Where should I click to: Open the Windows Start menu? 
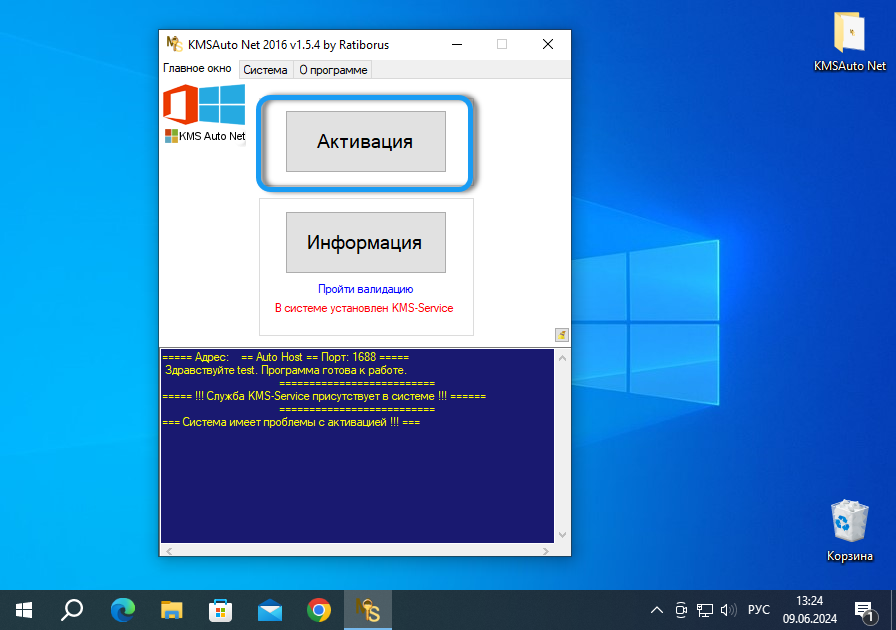click(24, 610)
